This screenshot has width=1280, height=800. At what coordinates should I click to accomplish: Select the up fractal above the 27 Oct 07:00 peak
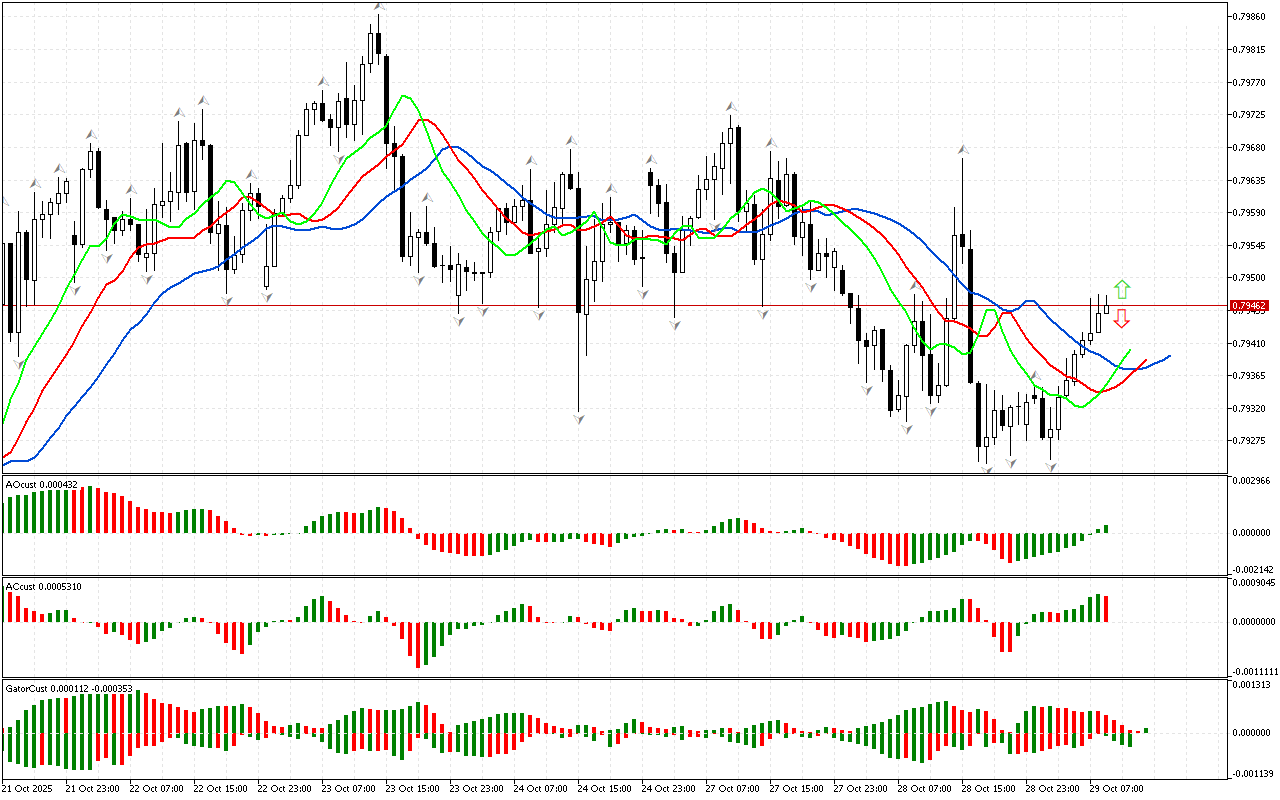pyautogui.click(x=732, y=105)
